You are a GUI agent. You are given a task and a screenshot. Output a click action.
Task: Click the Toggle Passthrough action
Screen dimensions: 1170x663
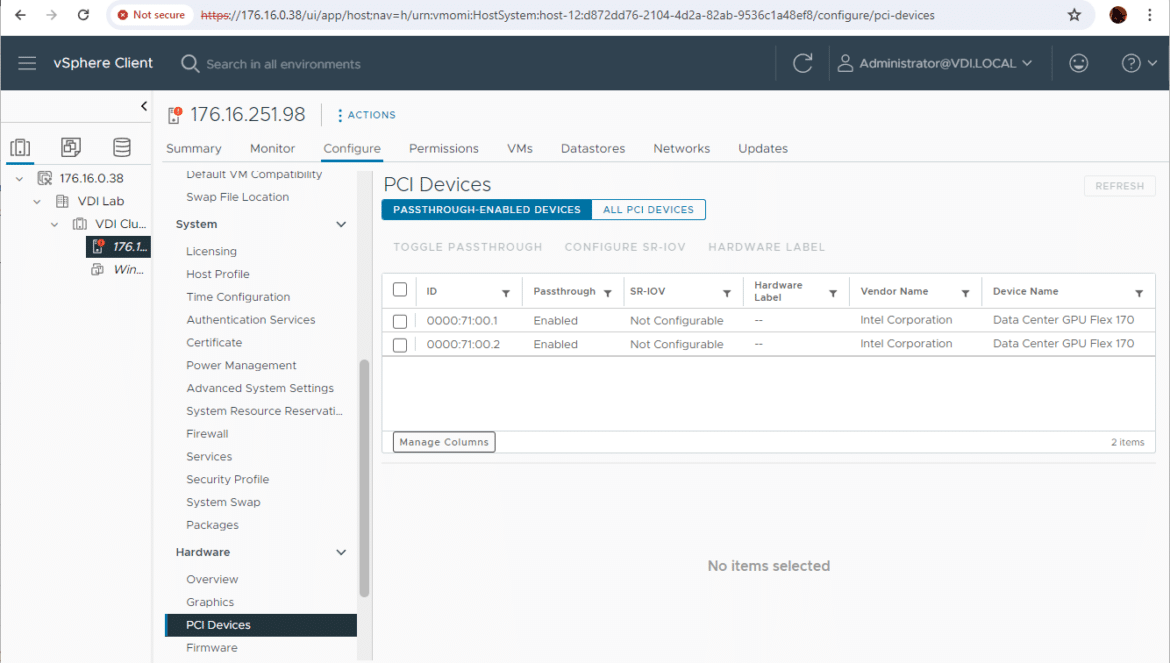[x=468, y=247]
